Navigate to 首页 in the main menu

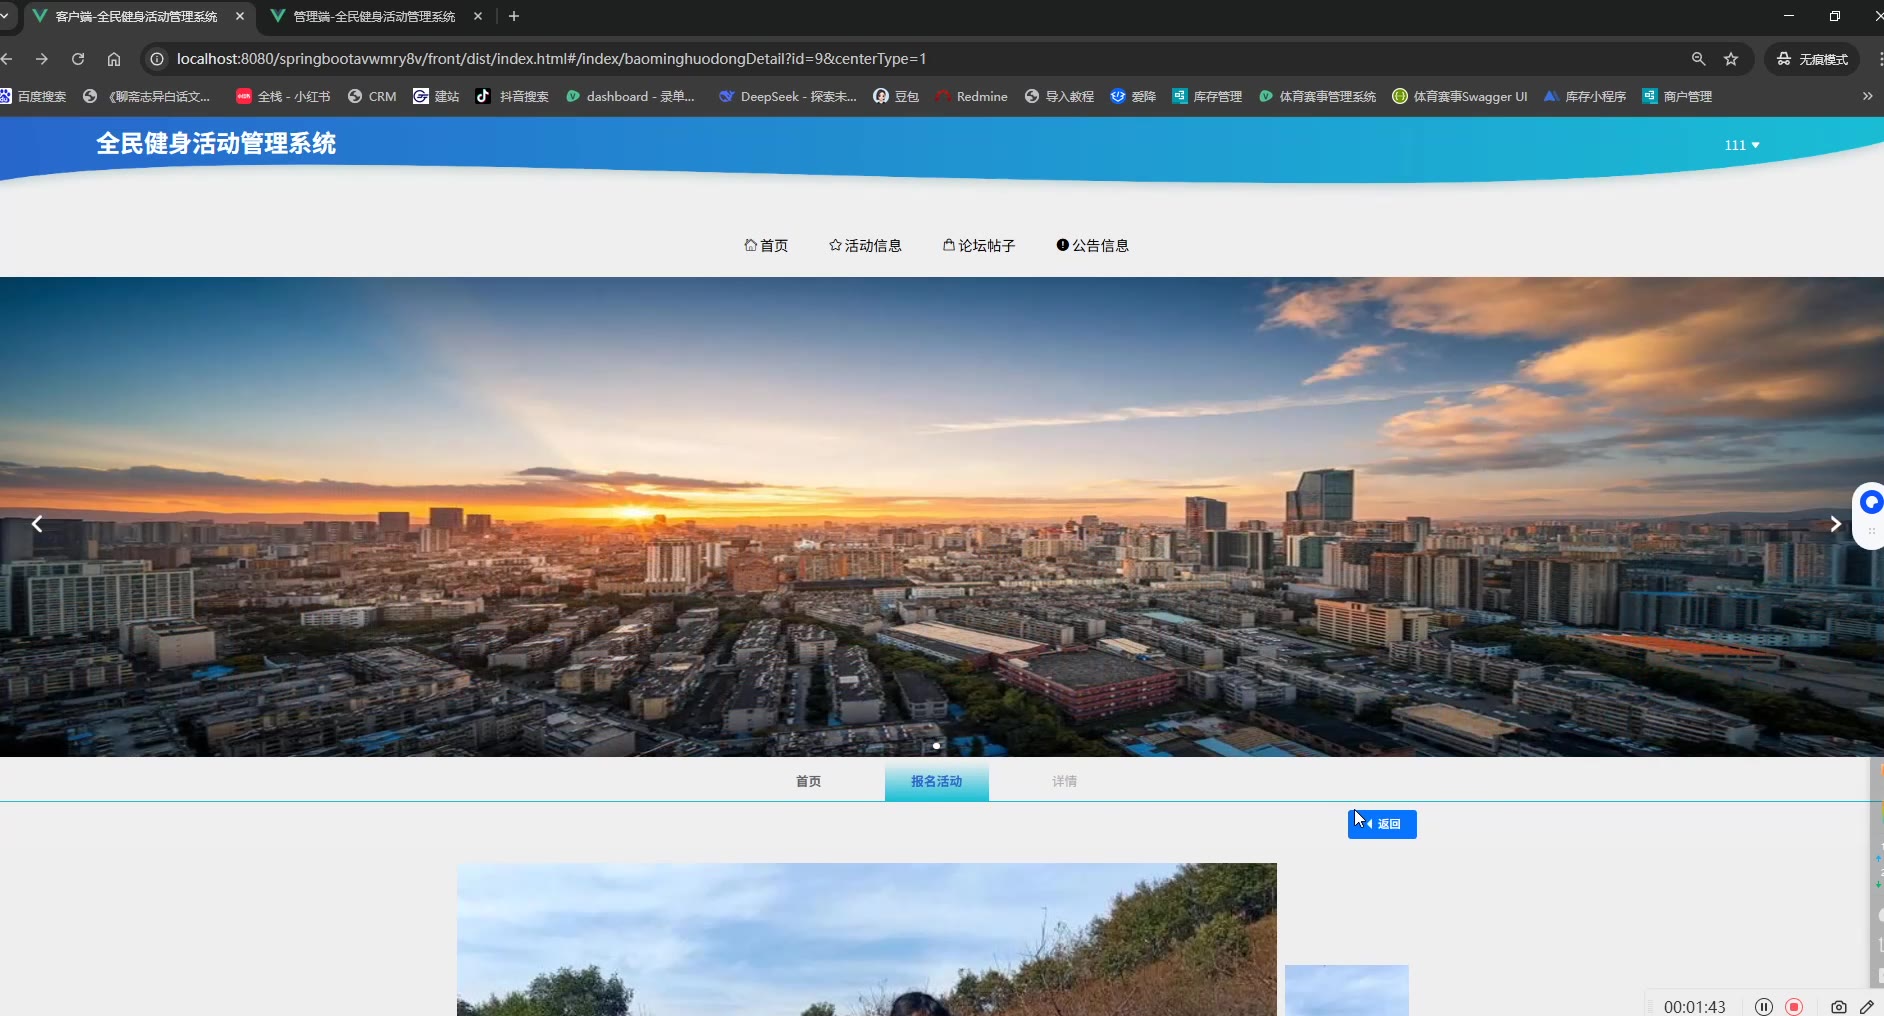pos(766,245)
